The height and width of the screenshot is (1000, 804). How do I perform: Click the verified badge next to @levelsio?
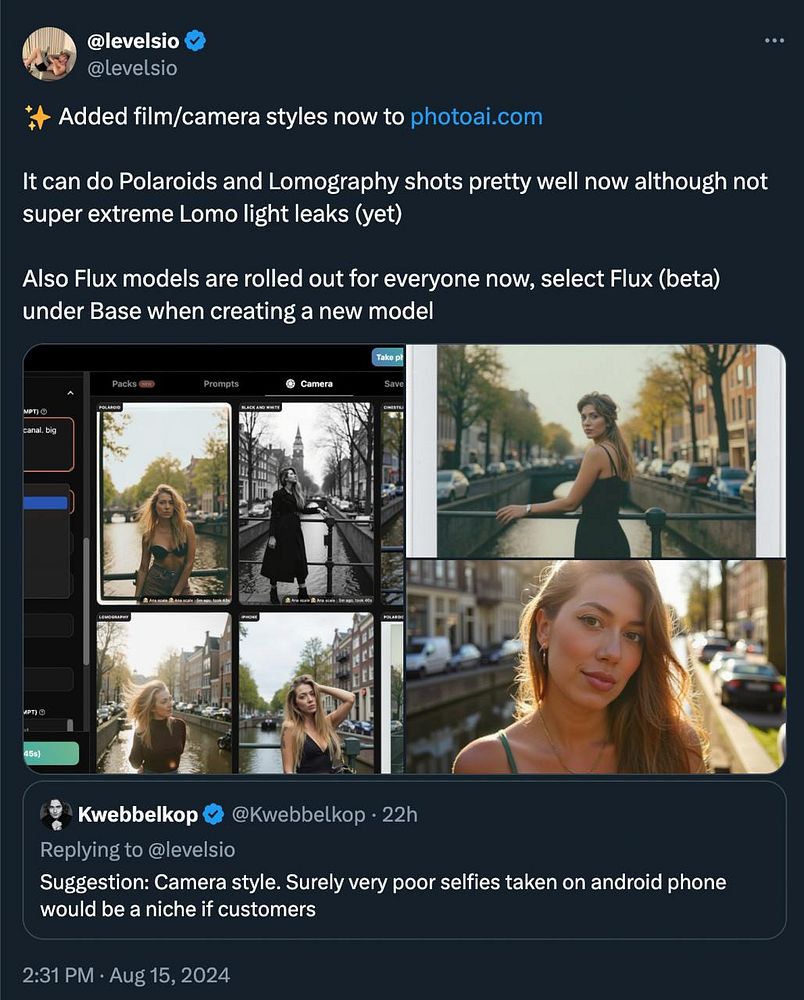coord(196,41)
